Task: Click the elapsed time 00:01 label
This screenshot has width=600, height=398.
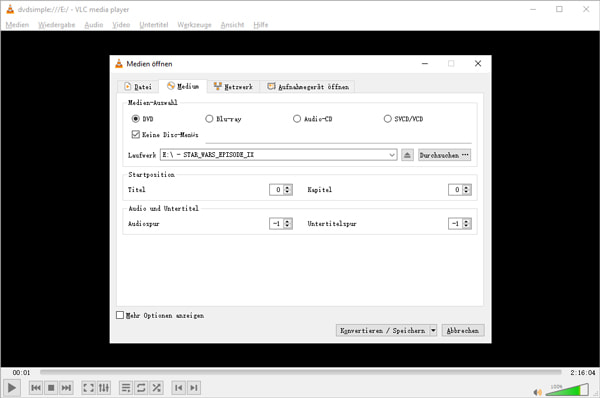Action: coord(21,372)
